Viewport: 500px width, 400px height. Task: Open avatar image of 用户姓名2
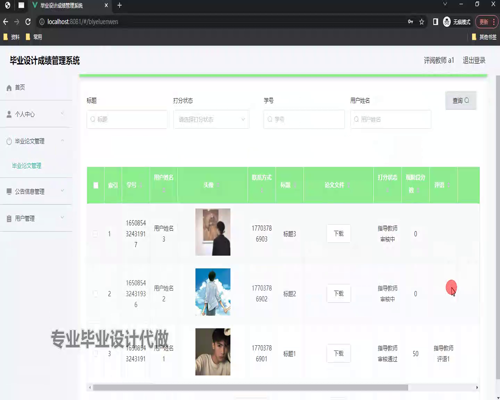coord(213,292)
